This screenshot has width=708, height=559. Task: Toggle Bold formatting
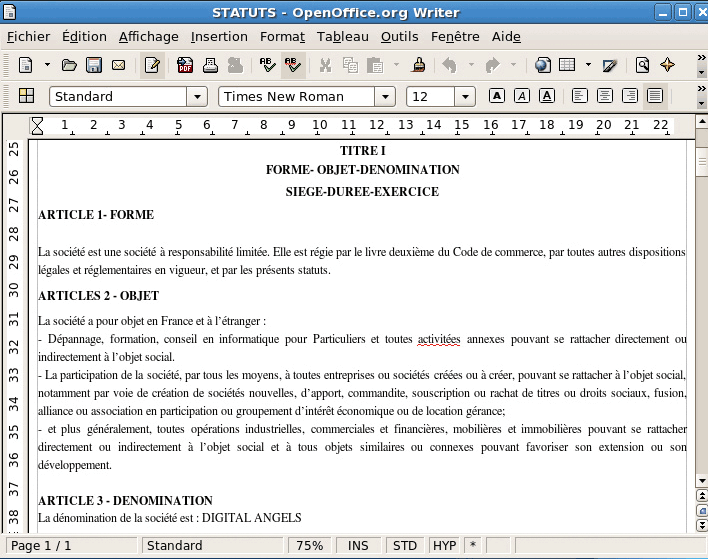tap(497, 96)
